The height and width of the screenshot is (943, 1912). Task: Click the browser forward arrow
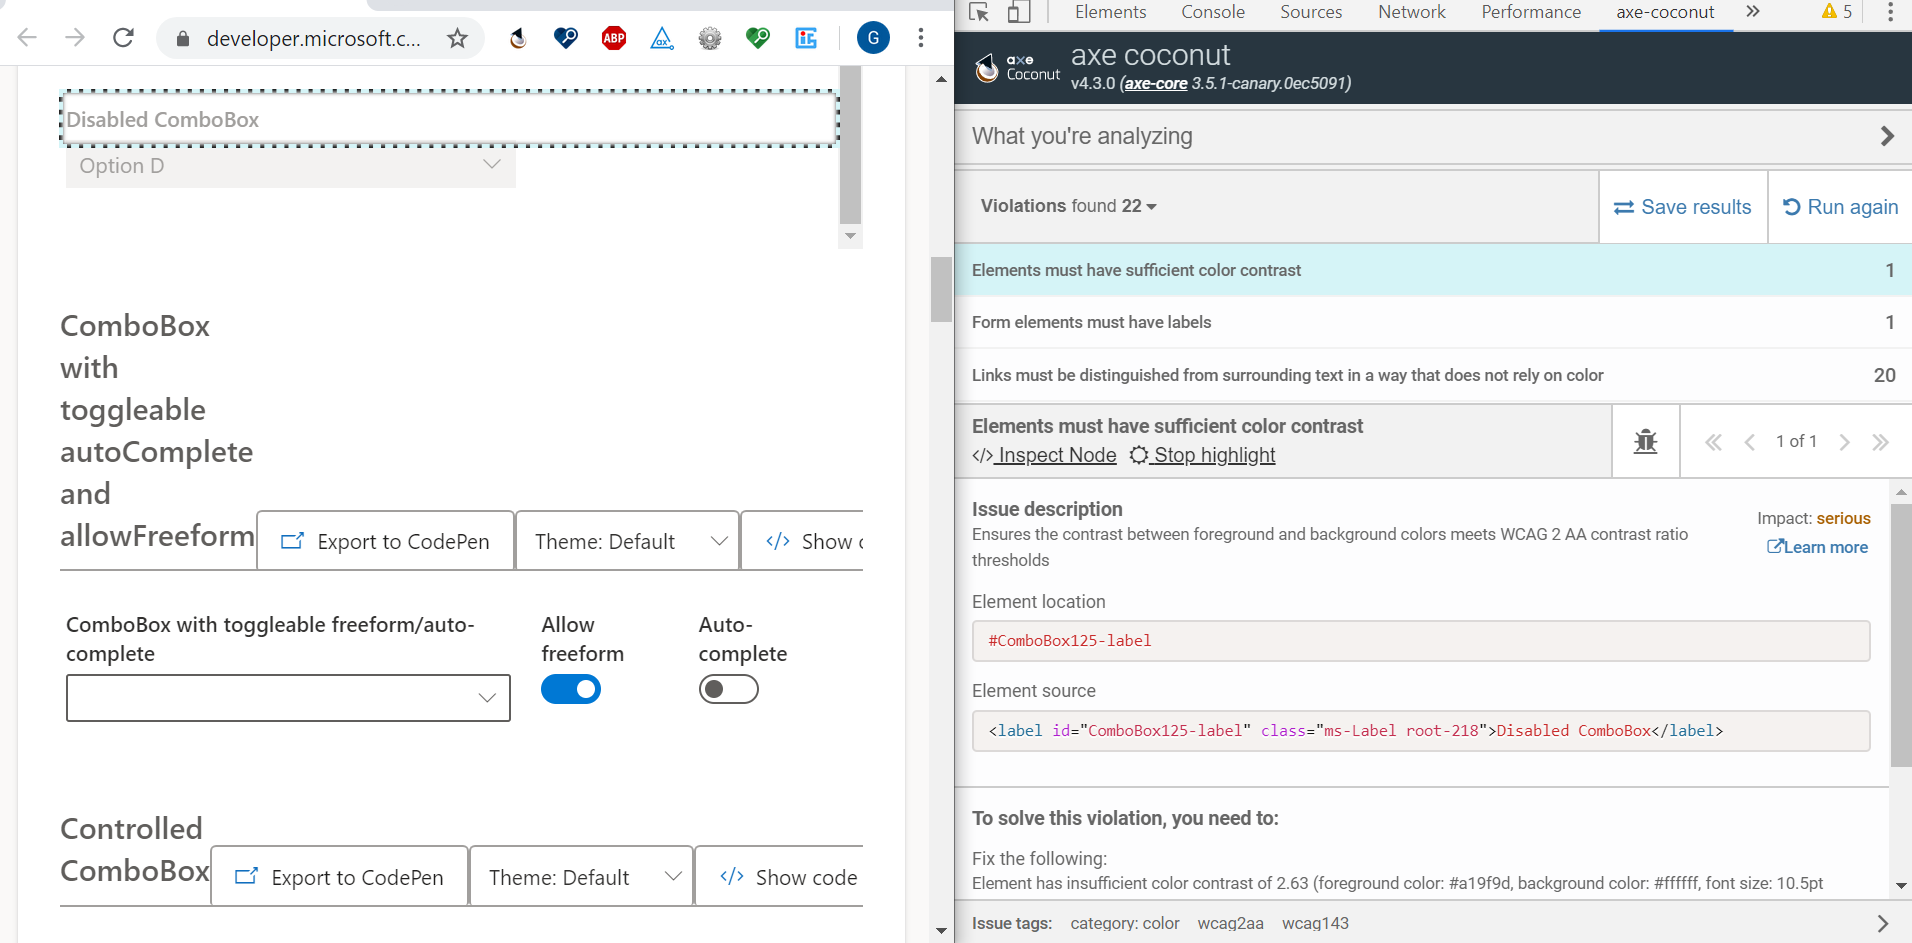(75, 38)
